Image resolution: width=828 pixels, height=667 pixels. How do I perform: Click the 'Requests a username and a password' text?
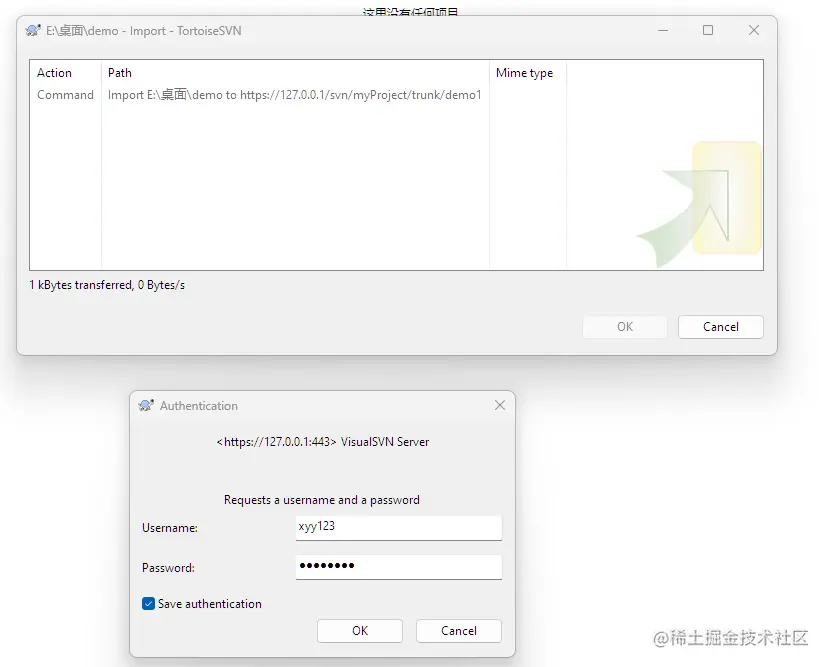tap(322, 500)
